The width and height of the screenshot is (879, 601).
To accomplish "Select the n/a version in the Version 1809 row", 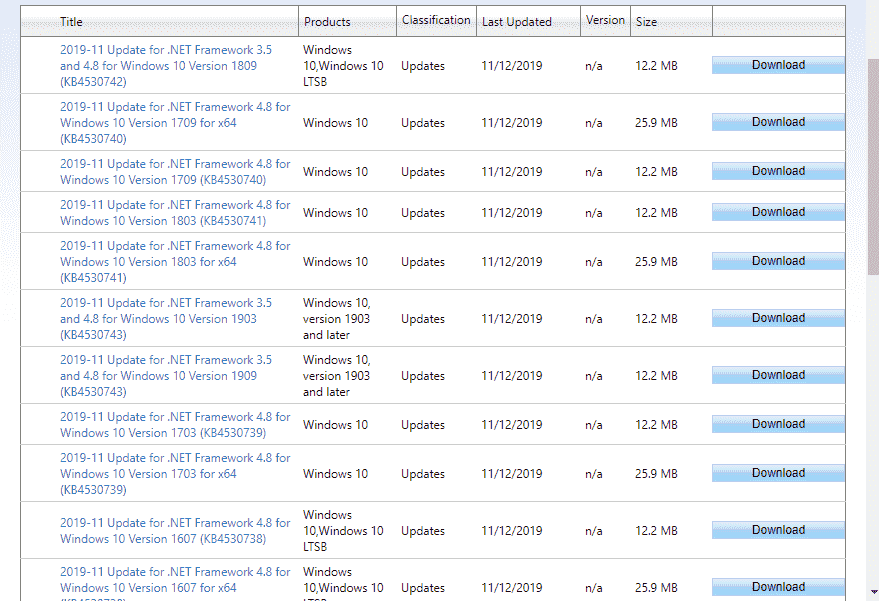I will point(594,66).
